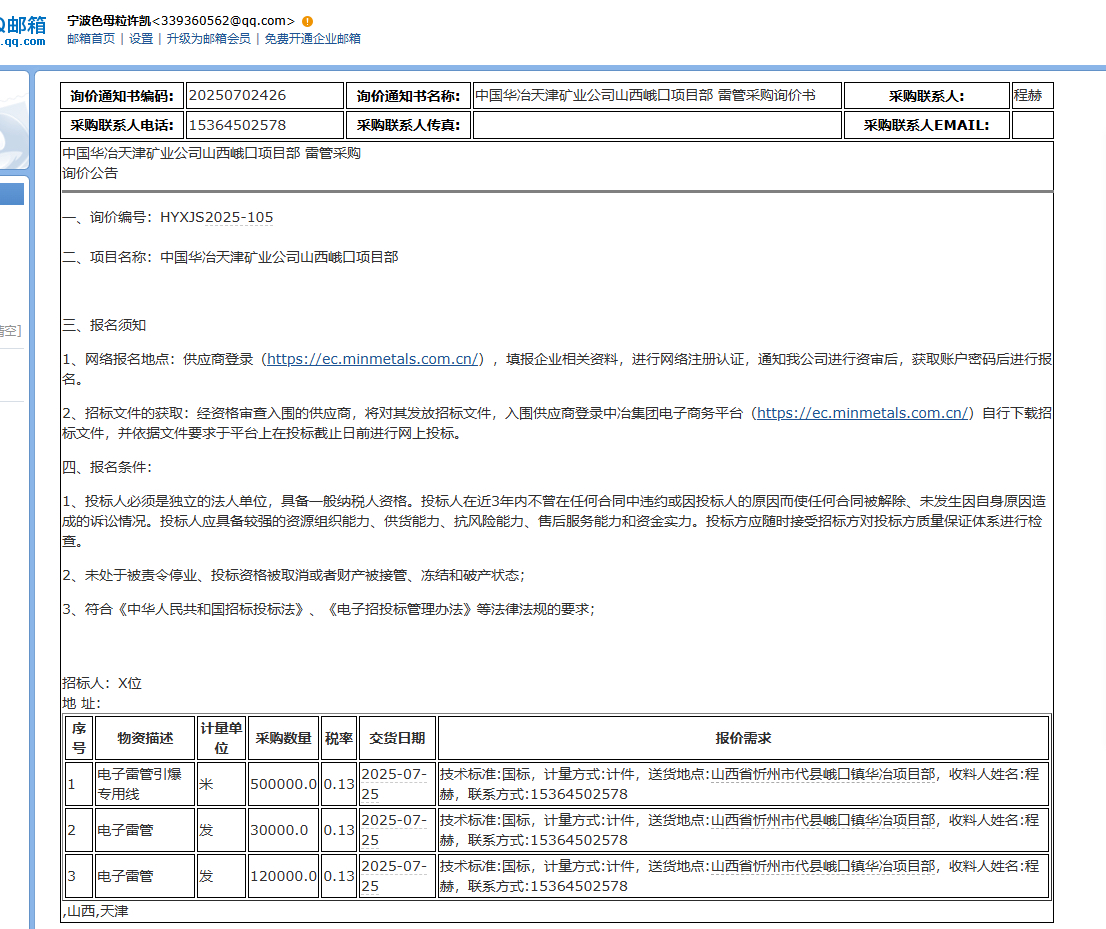1106x929 pixels.
Task: Click the 采购数量 column header
Action: coord(284,738)
